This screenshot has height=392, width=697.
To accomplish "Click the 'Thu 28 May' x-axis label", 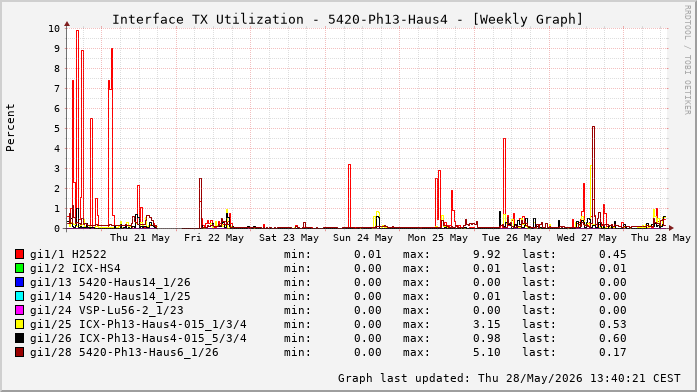I will (x=661, y=238).
